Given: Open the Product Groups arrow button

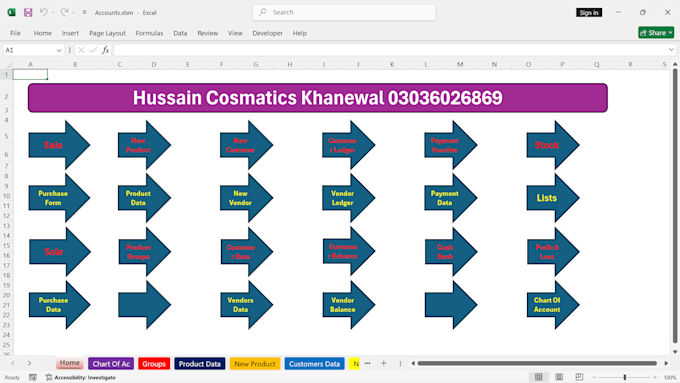Looking at the screenshot, I should click(144, 252).
